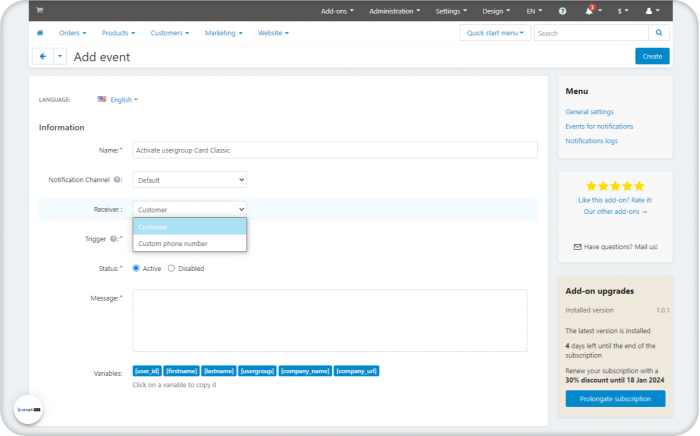The height and width of the screenshot is (436, 700).
Task: Open the help question mark icon
Action: (562, 11)
